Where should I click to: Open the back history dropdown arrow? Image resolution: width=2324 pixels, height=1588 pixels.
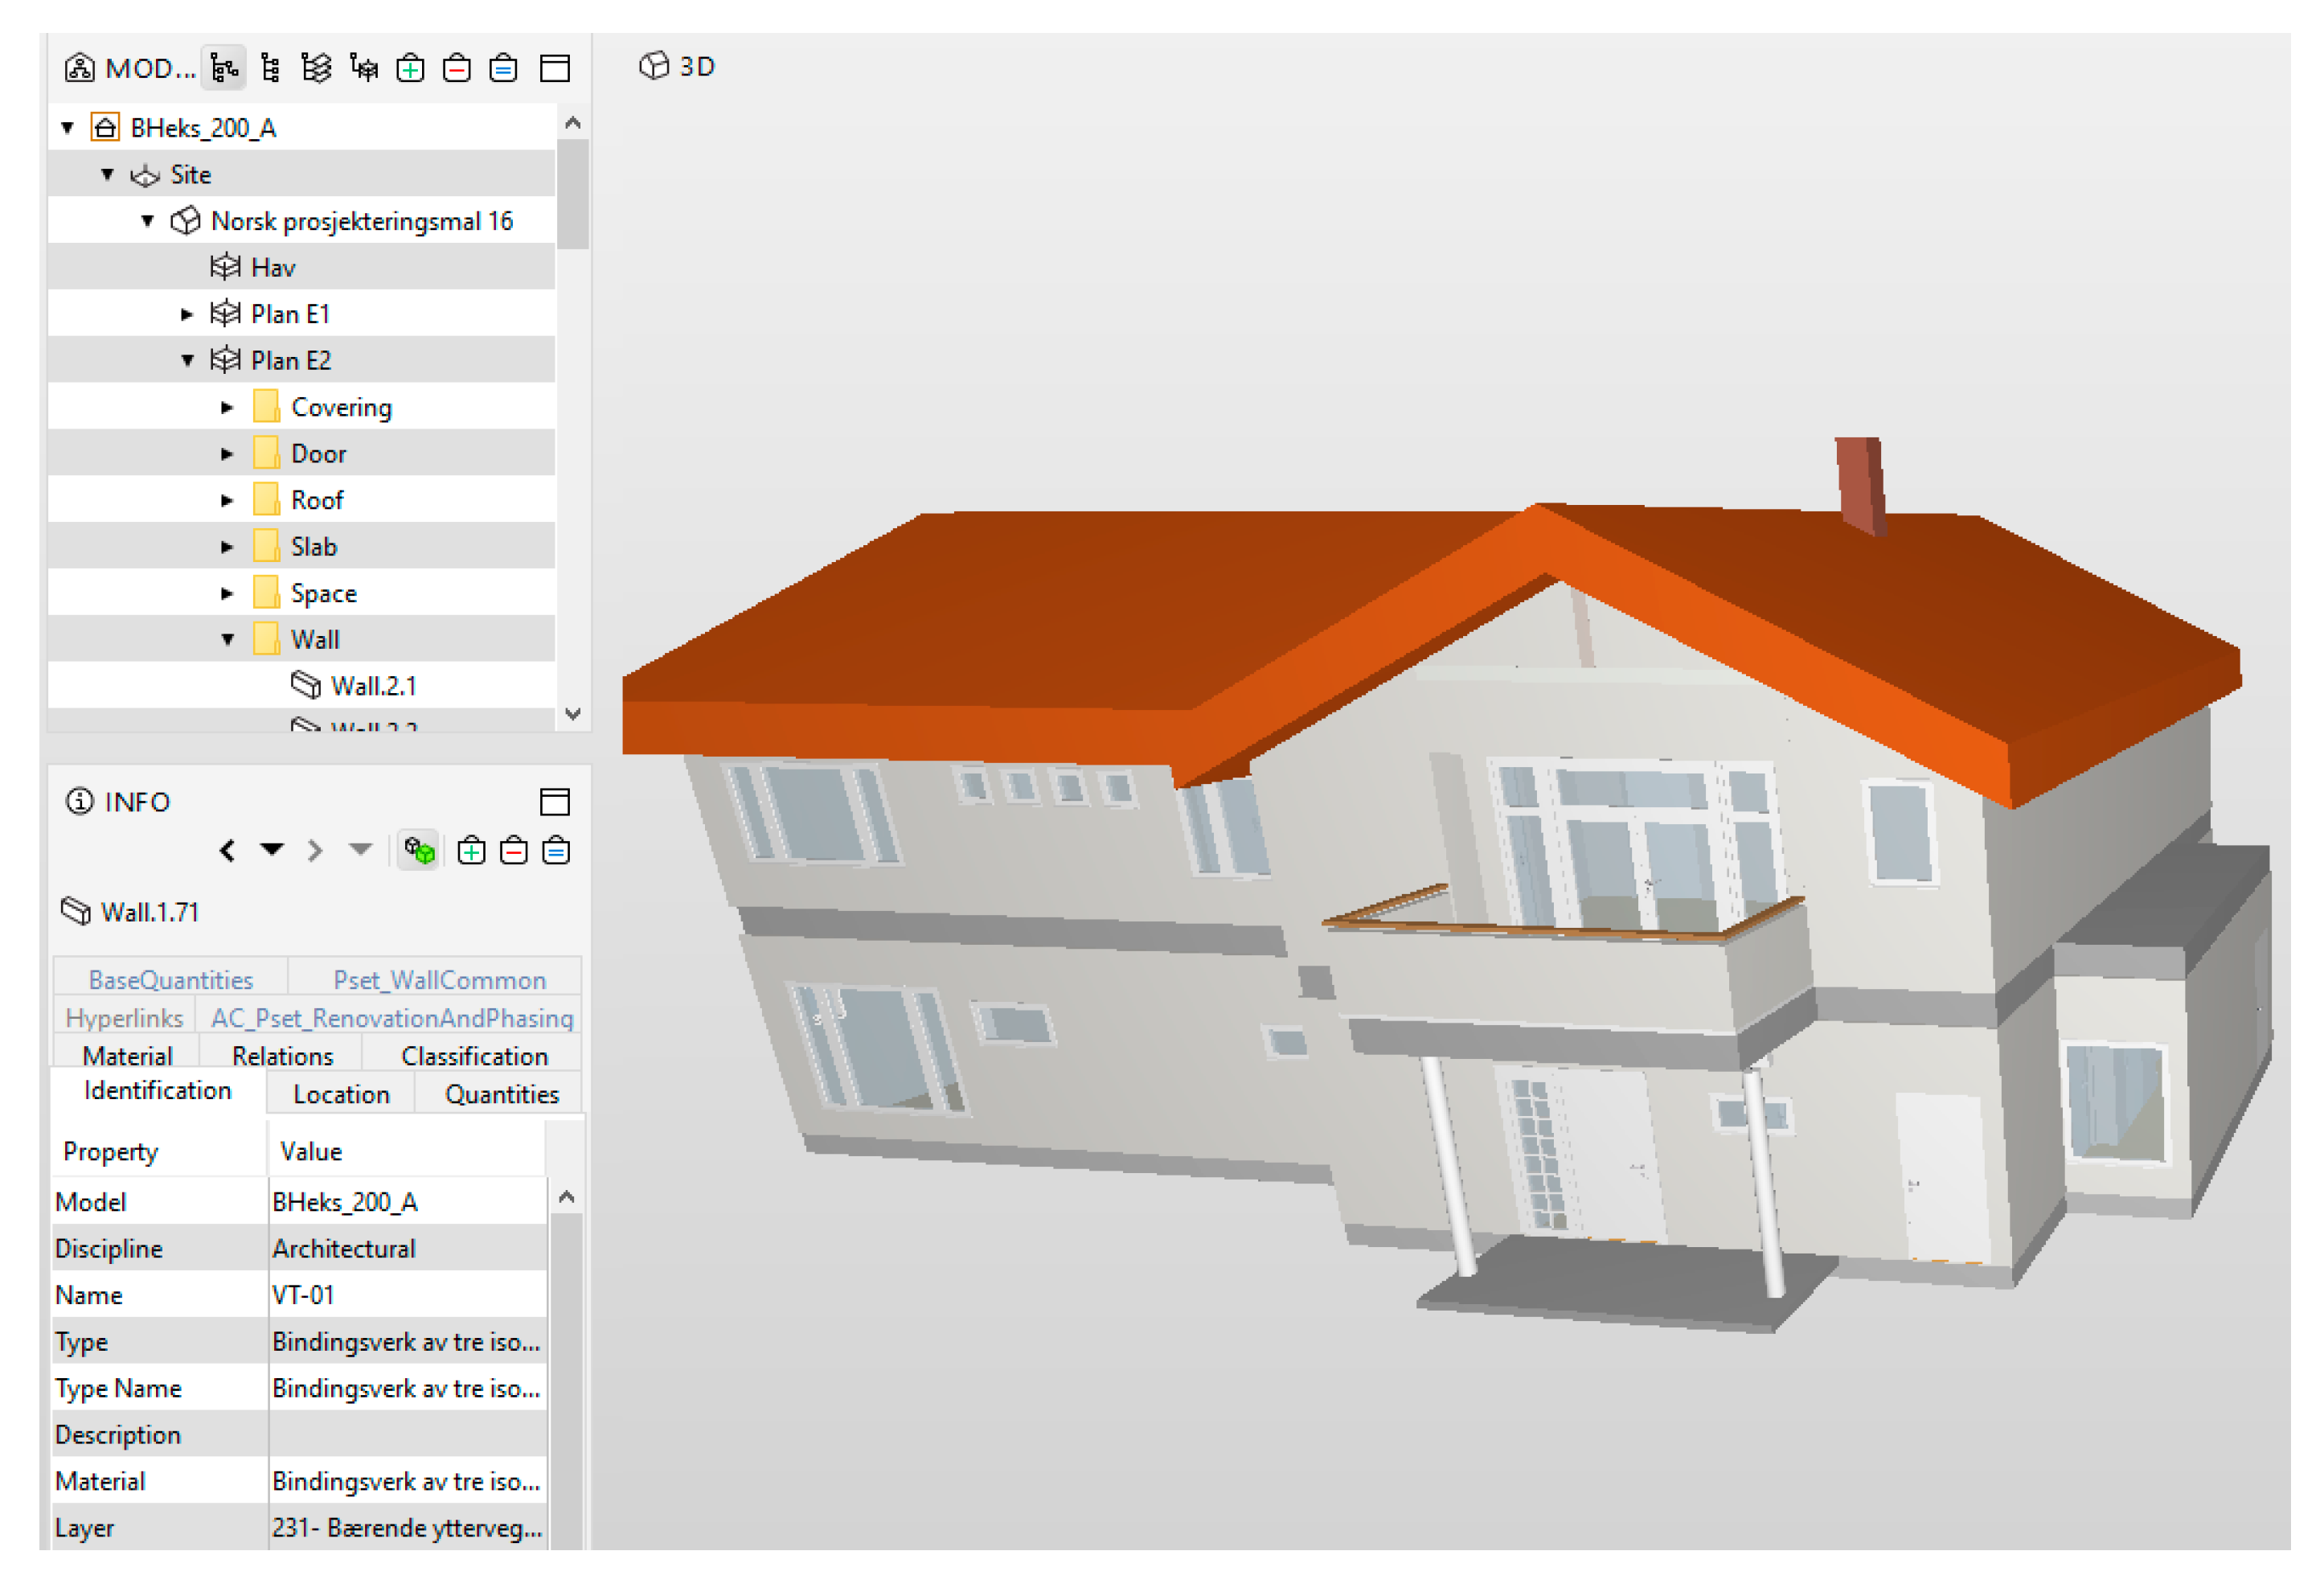pos(271,850)
